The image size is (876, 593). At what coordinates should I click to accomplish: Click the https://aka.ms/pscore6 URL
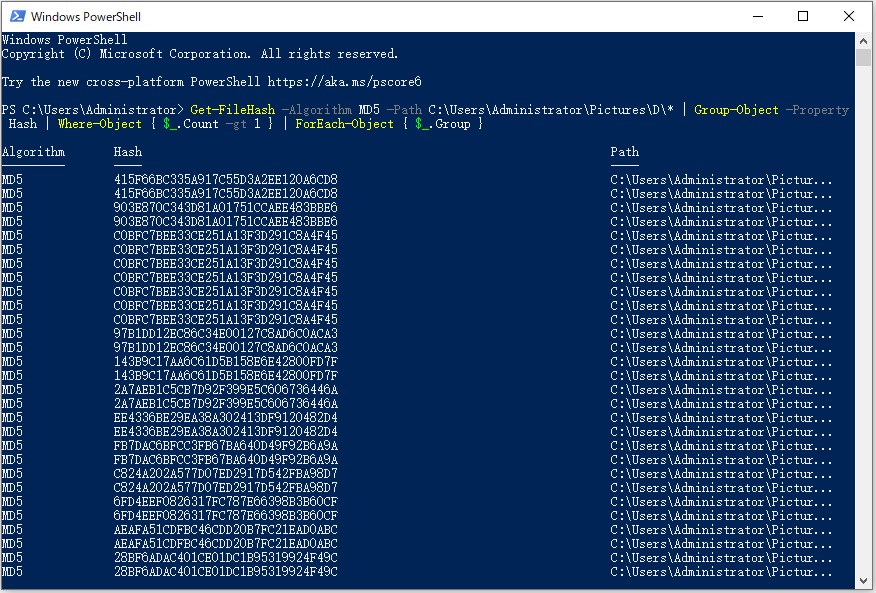[x=344, y=82]
